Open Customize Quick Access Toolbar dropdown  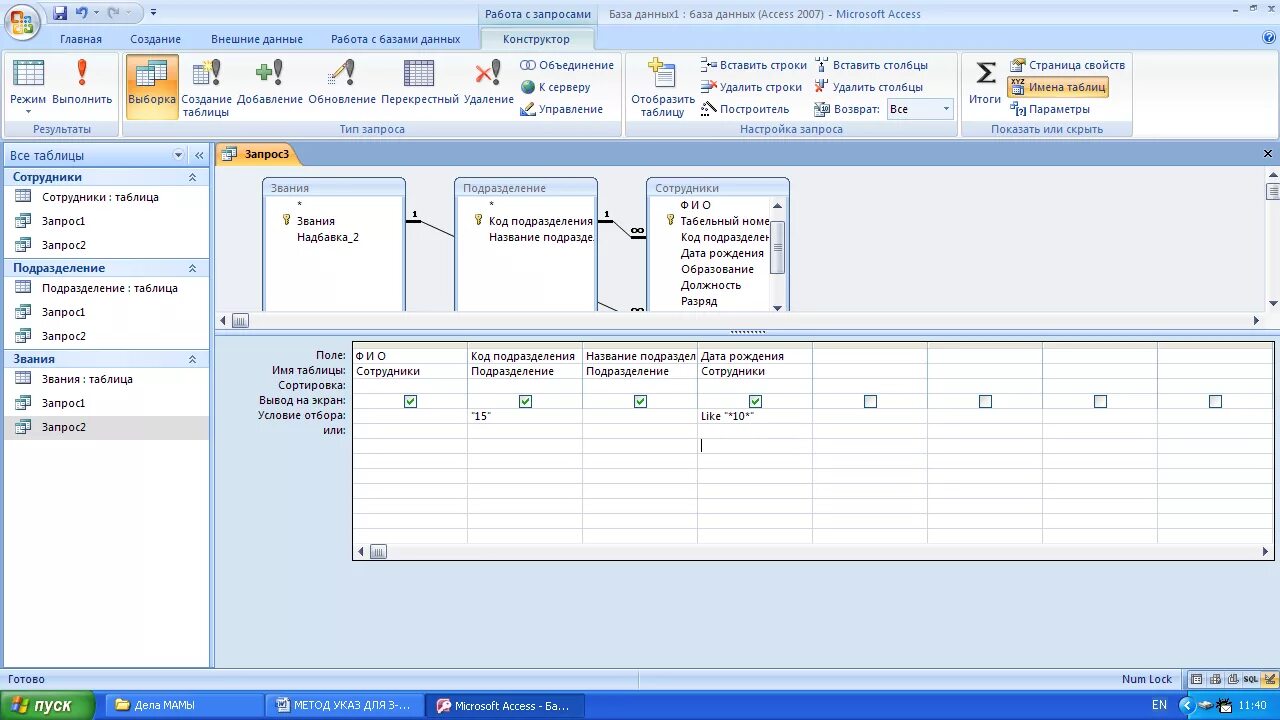154,13
